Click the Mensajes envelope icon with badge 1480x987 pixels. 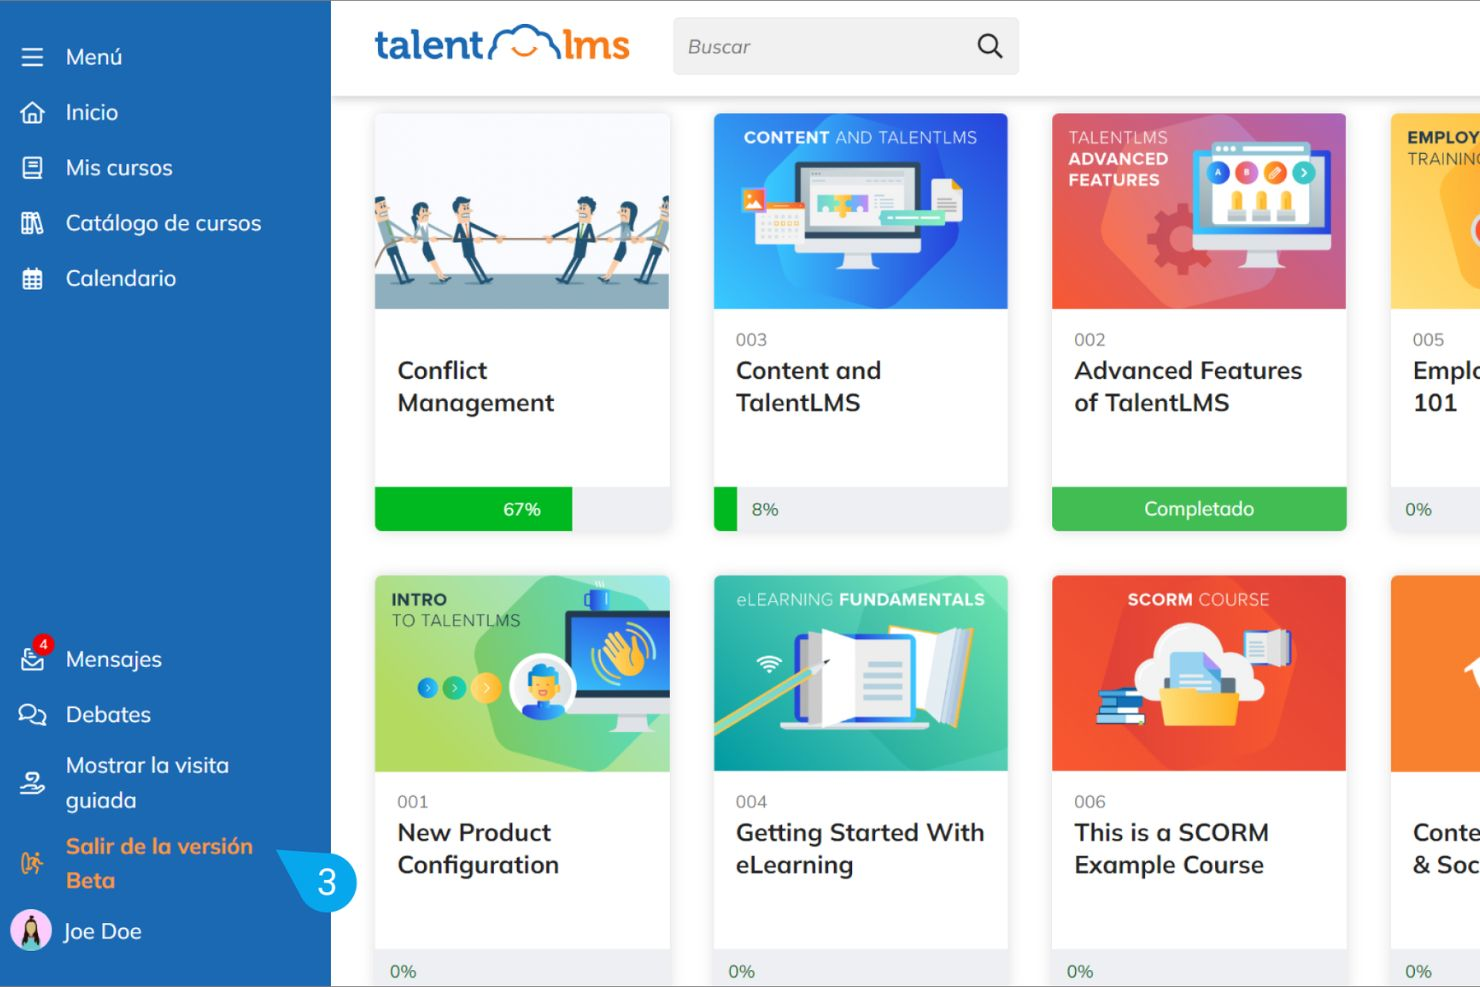(33, 657)
